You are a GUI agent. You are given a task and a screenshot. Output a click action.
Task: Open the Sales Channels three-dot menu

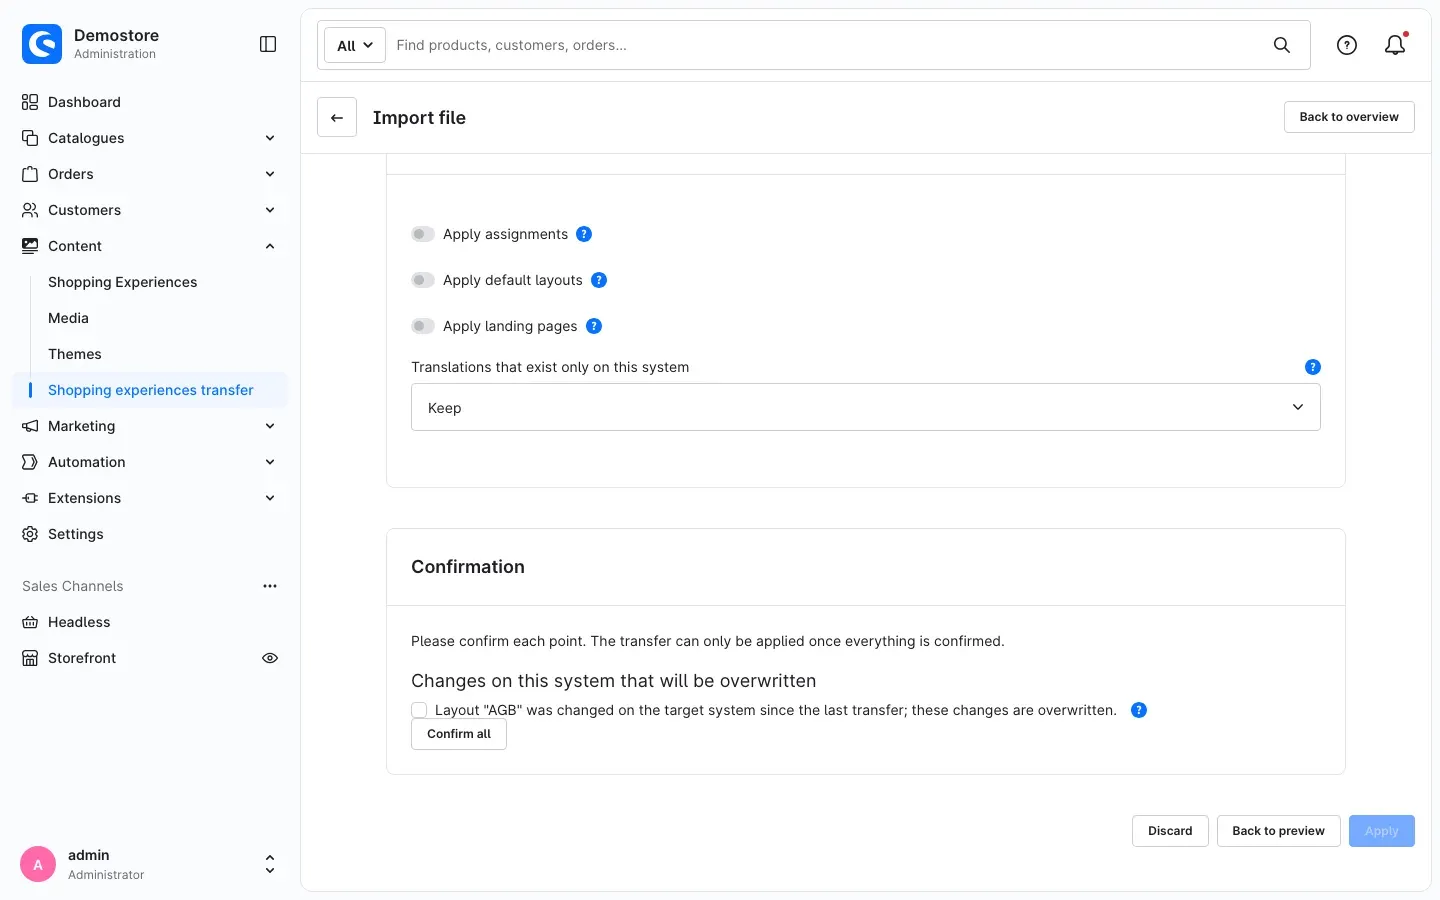tap(270, 586)
